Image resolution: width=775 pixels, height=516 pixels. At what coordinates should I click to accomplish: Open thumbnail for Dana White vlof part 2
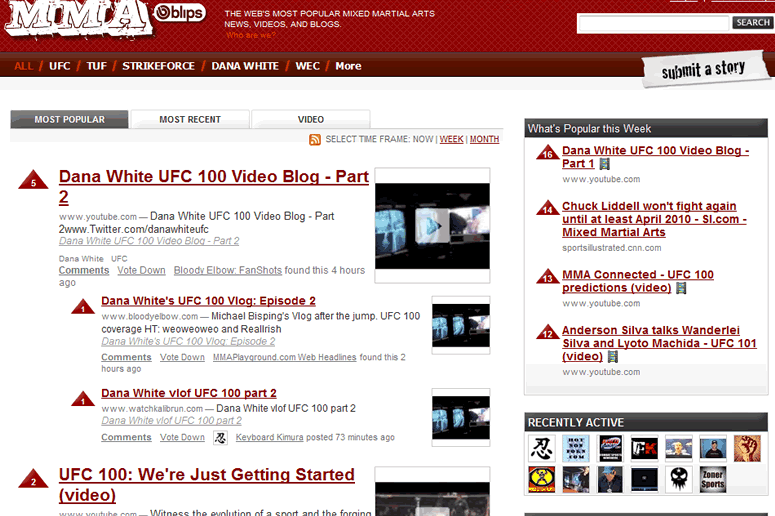461,418
